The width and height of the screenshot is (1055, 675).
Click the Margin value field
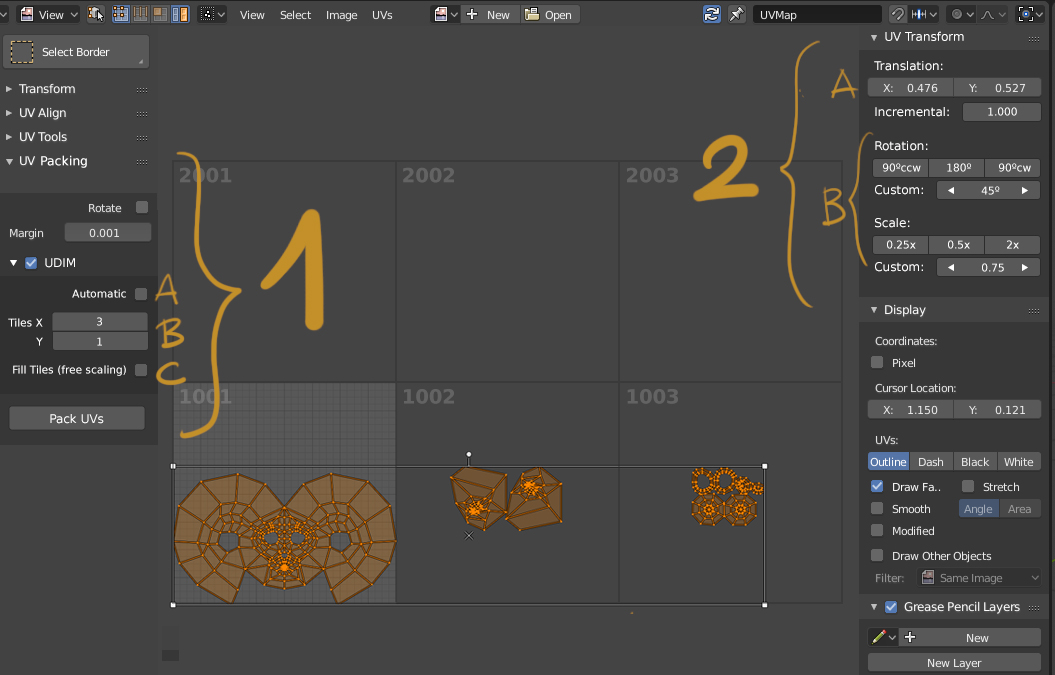coord(108,233)
